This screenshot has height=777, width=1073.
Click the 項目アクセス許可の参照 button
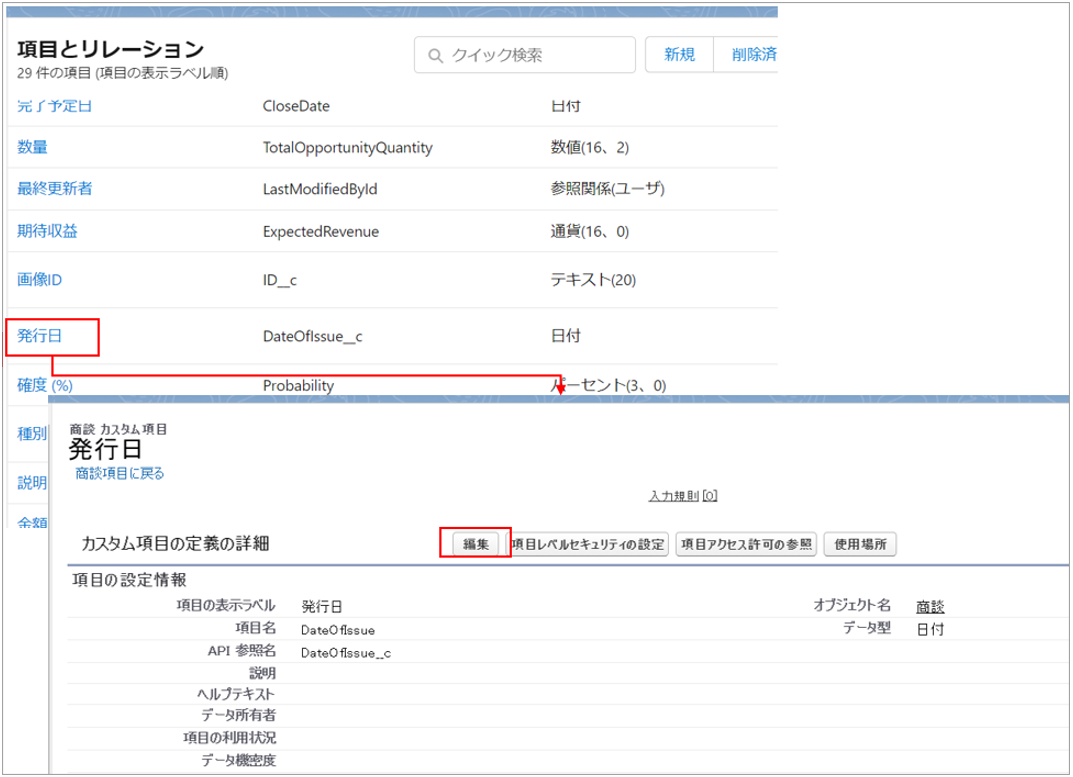(746, 544)
